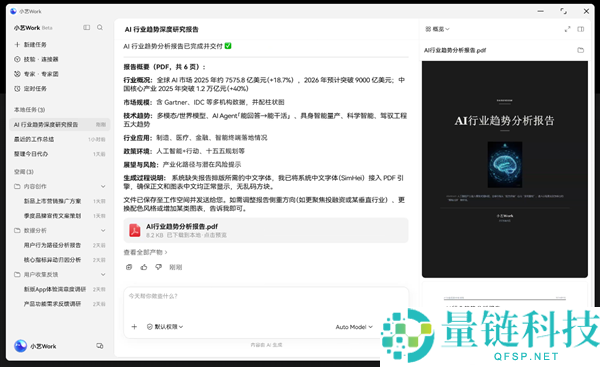600x367 pixels.
Task: Dislike the response with thumbs down
Action: 158,267
